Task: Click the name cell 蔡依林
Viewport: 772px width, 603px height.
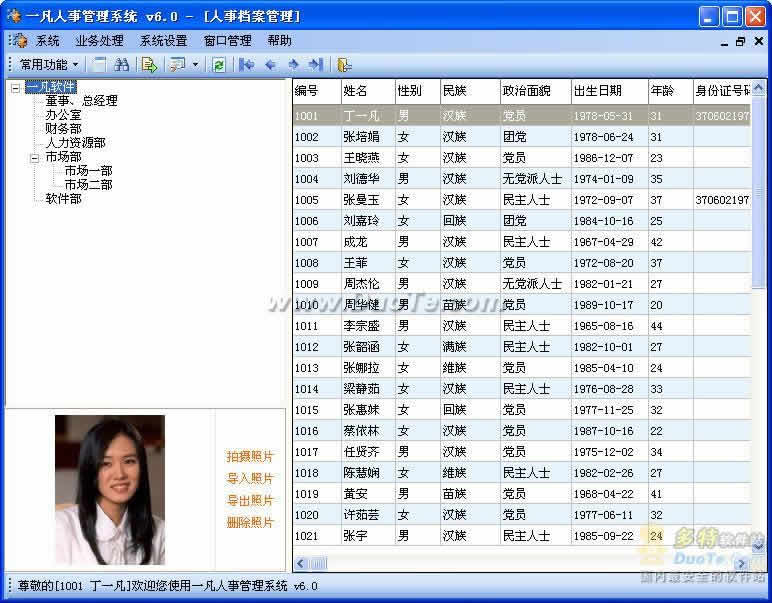Action: click(368, 431)
